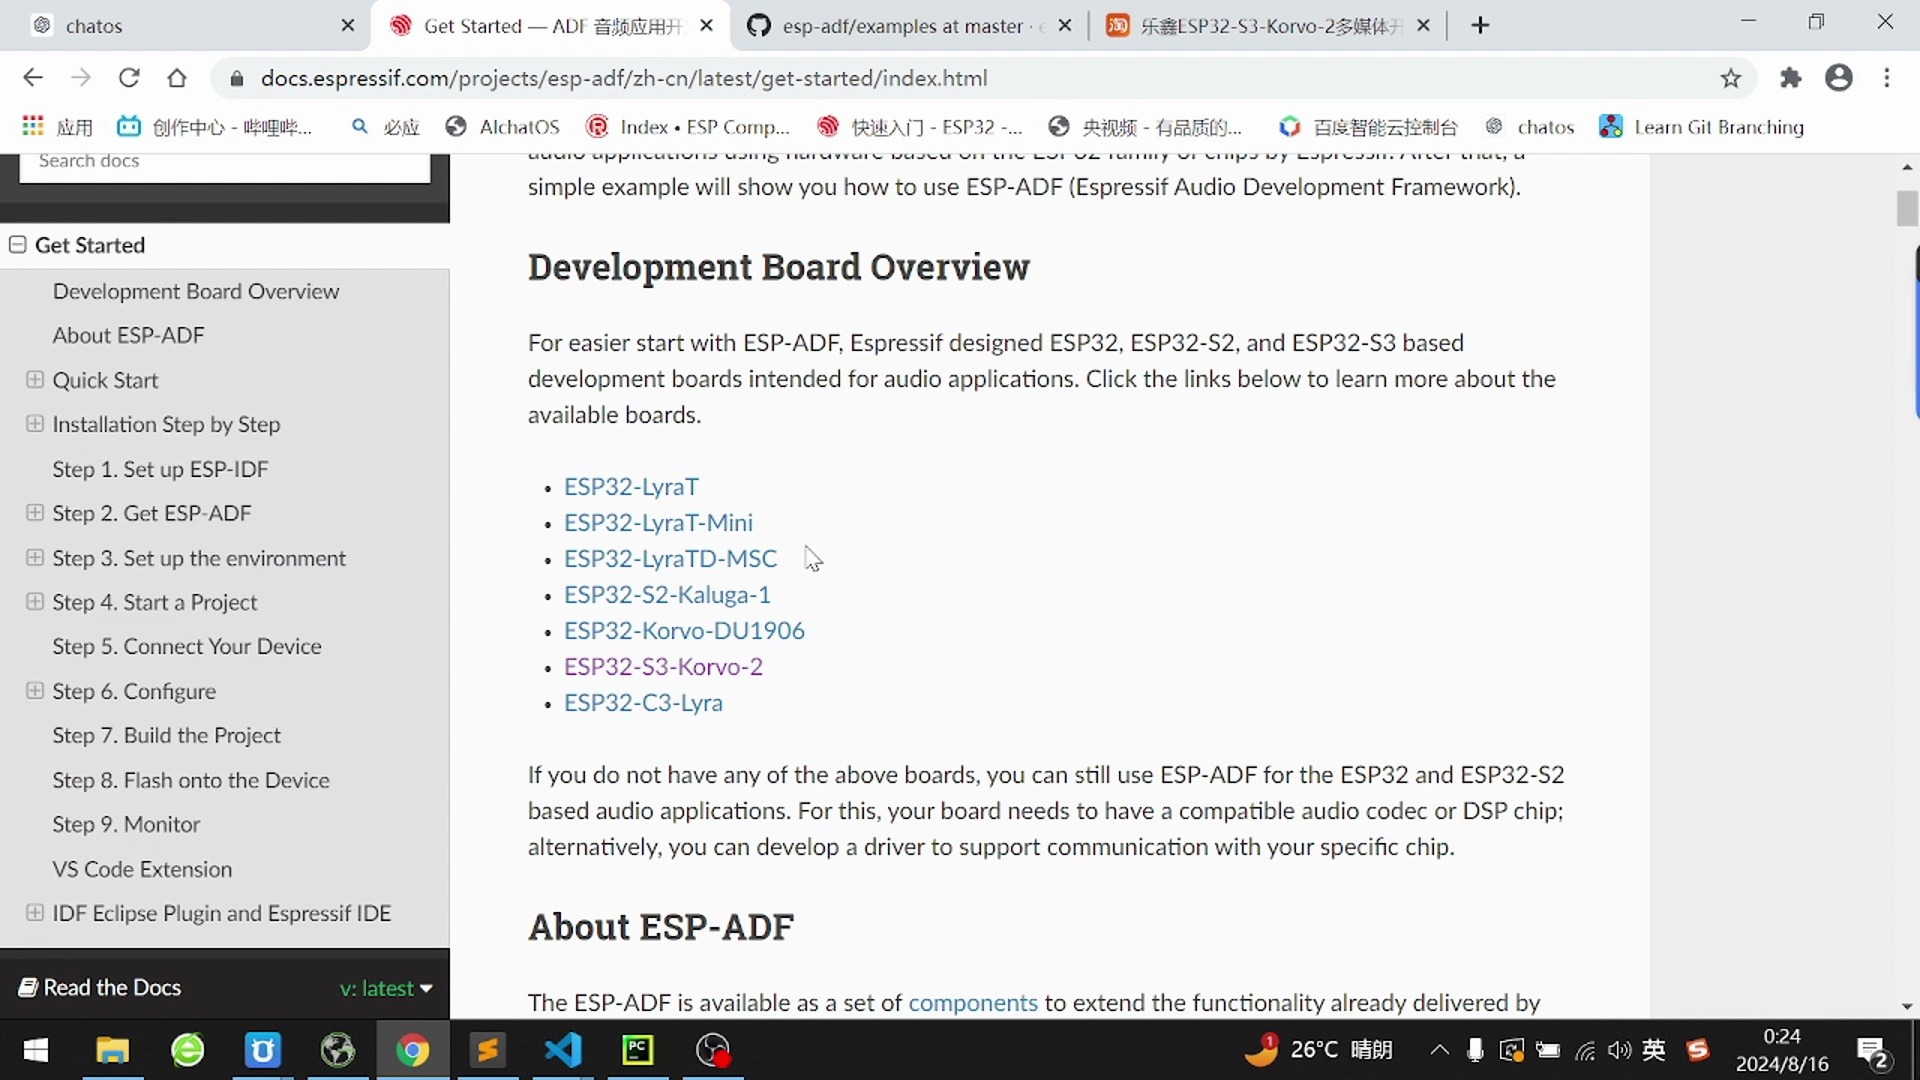The height and width of the screenshot is (1080, 1920).
Task: Open the screen recorder taskbar icon
Action: [x=713, y=1050]
